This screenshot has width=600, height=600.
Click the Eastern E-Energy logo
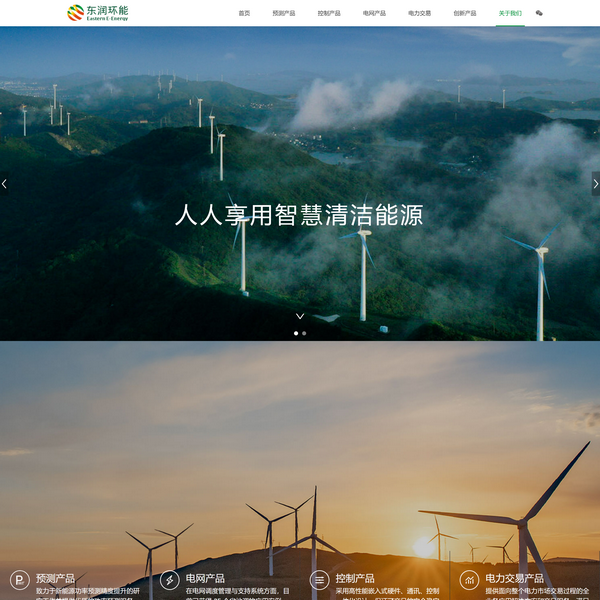click(x=97, y=13)
